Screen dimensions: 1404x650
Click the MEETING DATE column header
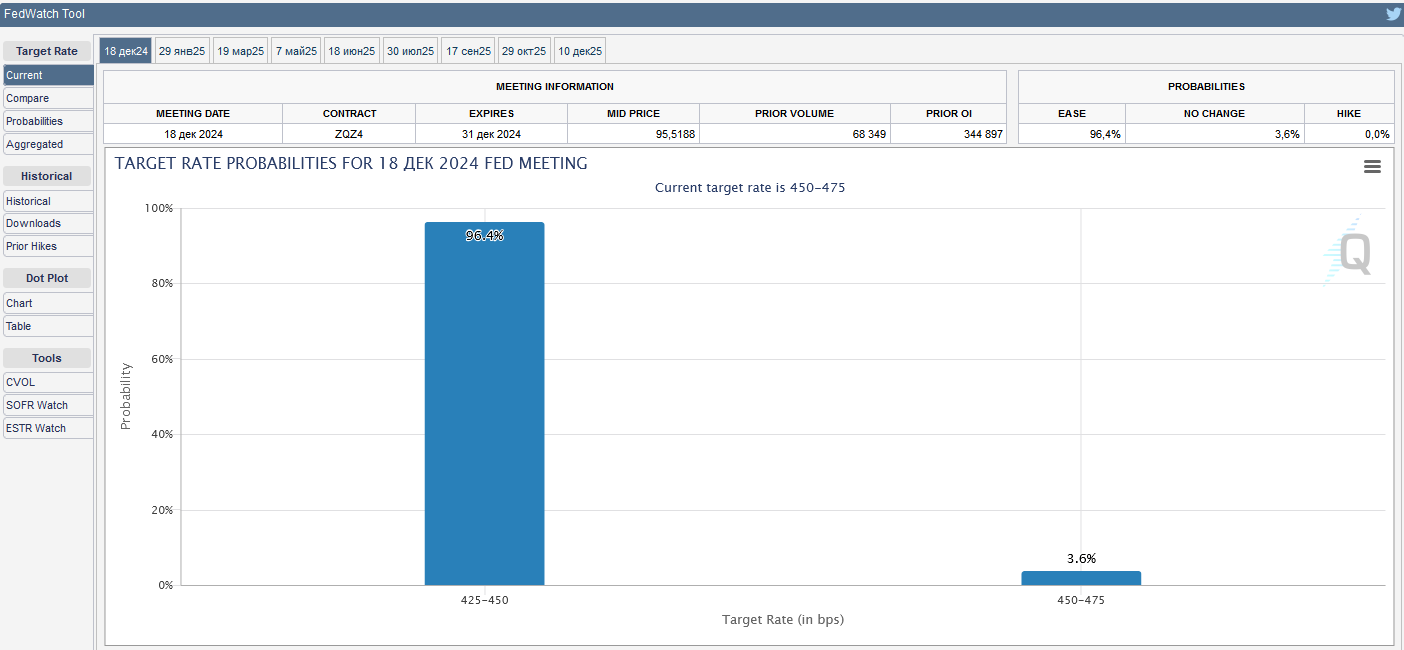[193, 113]
